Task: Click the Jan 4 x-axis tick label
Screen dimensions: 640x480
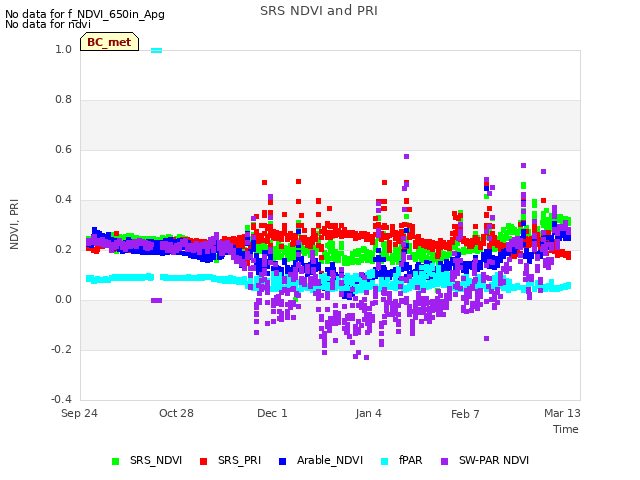Action: (x=369, y=413)
